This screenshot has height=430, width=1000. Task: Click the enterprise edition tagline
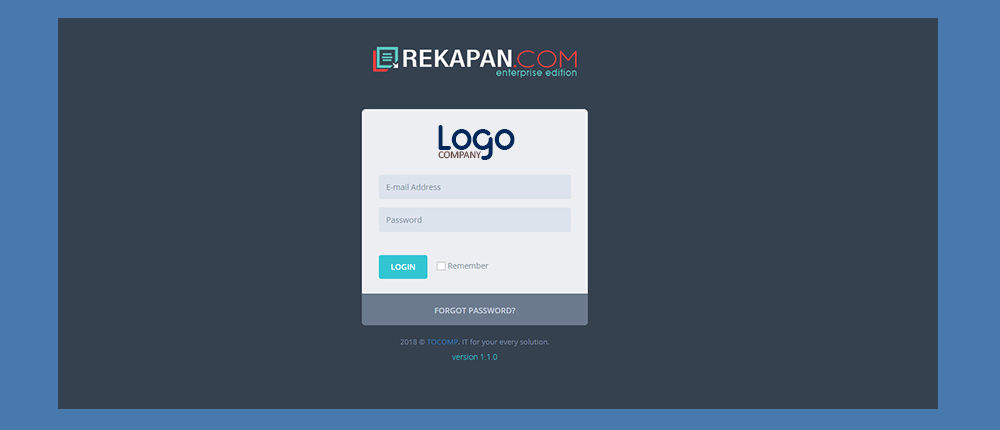point(536,73)
